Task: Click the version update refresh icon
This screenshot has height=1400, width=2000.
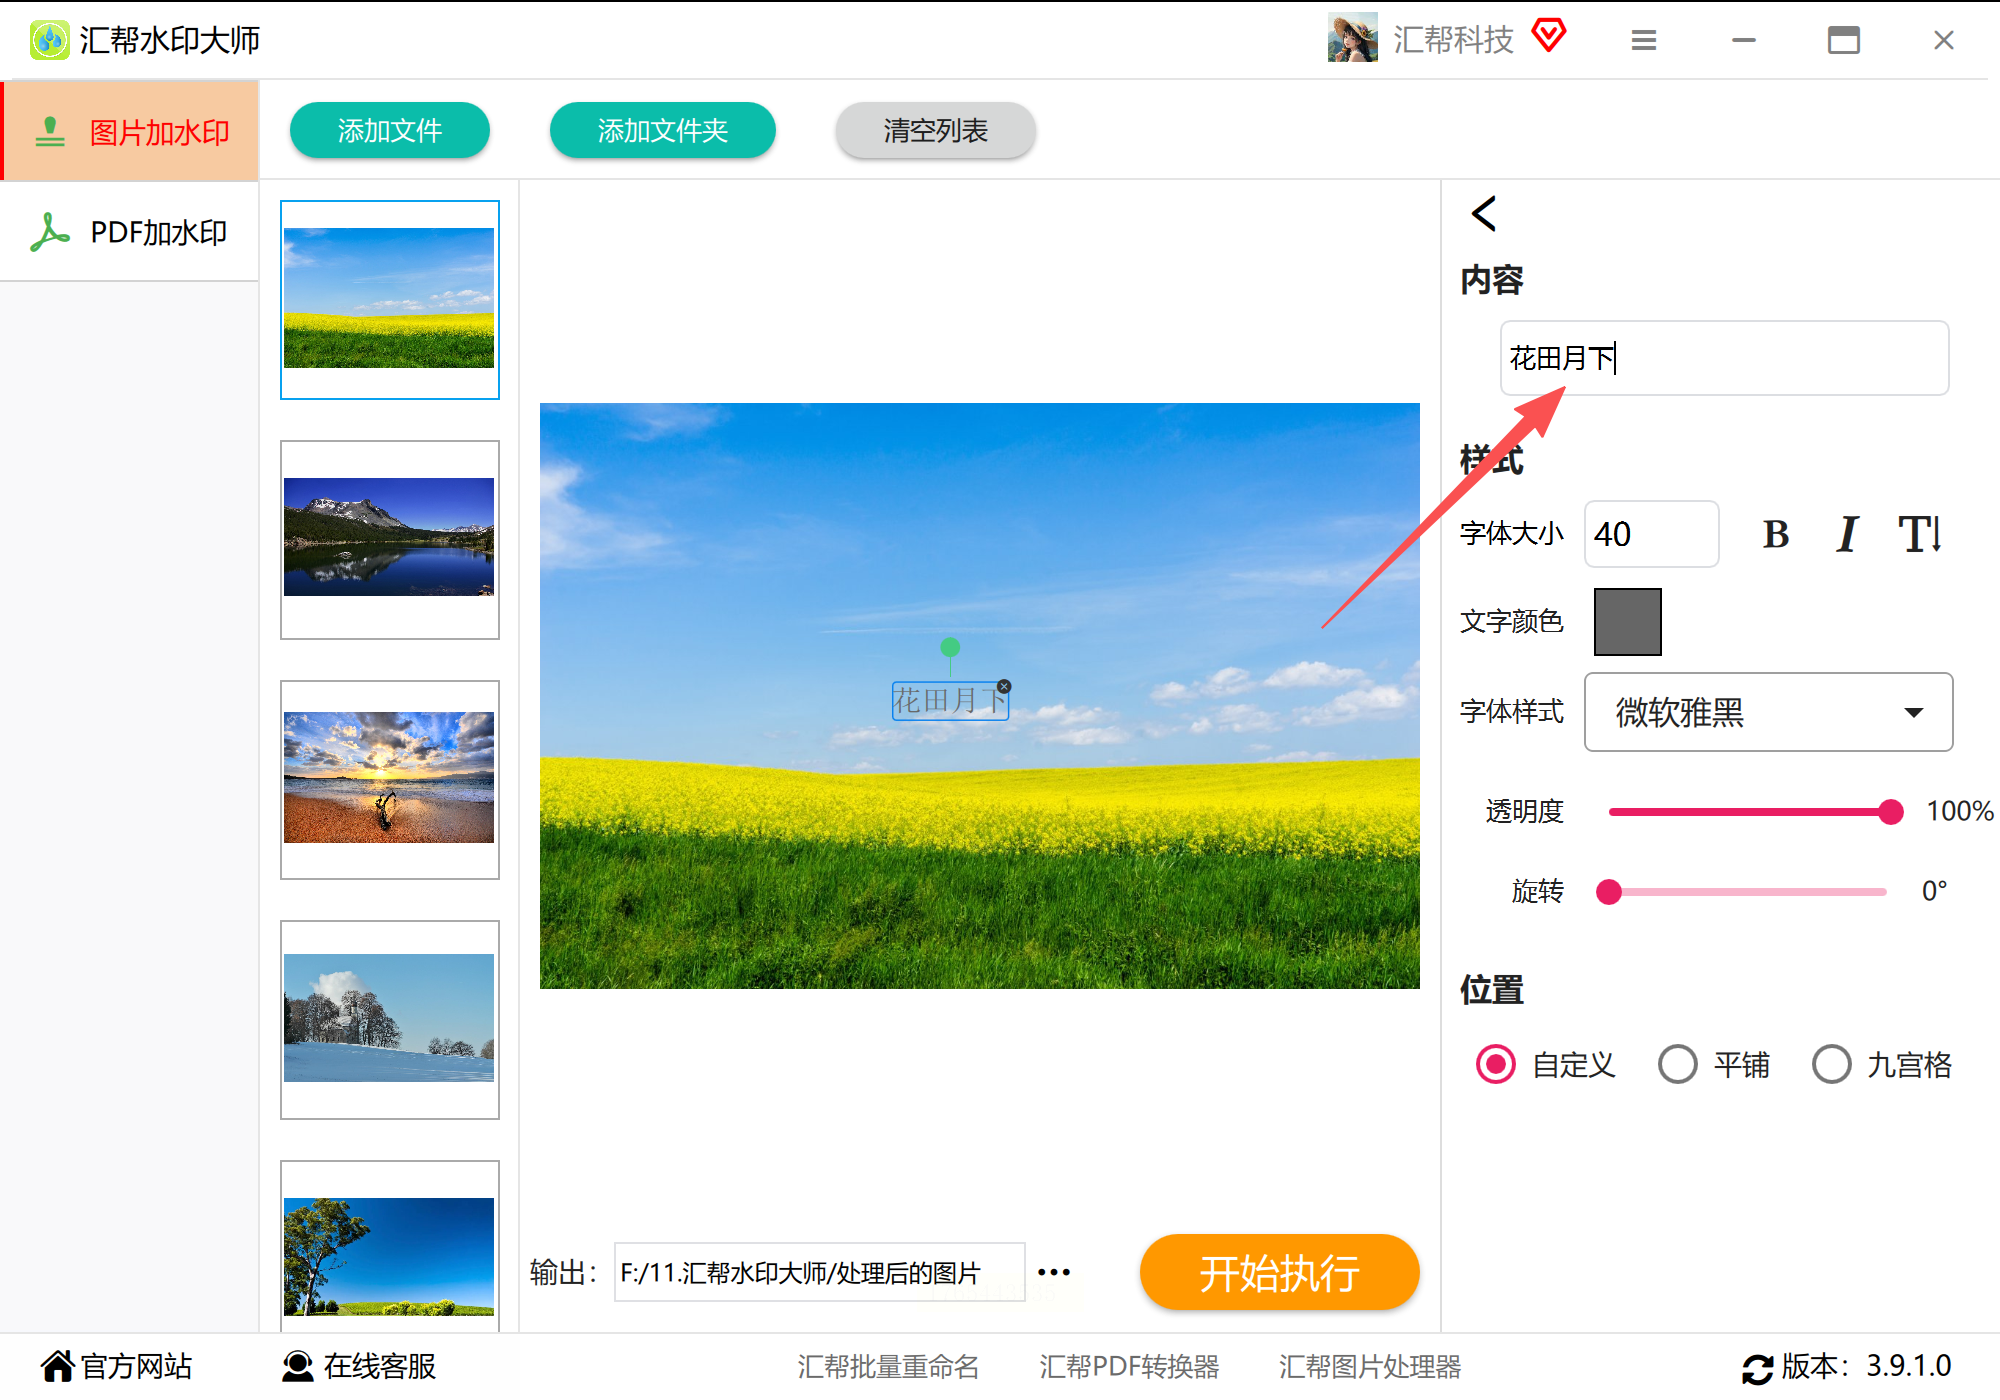Action: coord(1757,1368)
